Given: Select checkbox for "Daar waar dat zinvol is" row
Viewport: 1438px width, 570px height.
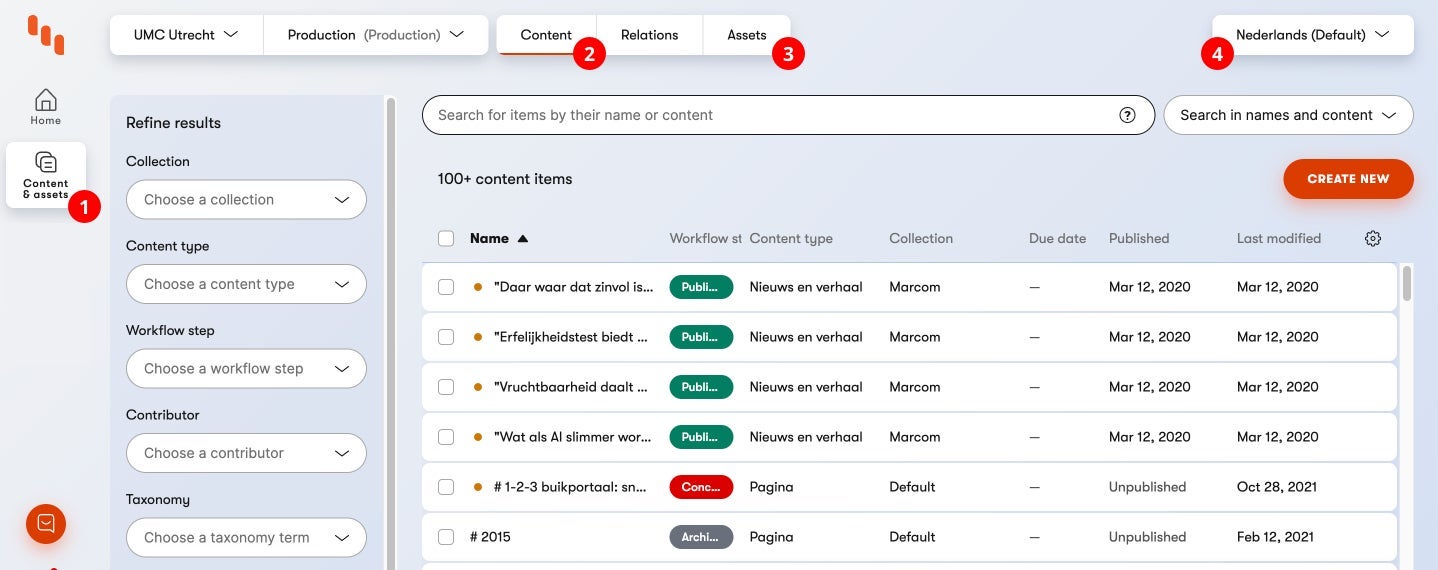Looking at the screenshot, I should coord(446,287).
